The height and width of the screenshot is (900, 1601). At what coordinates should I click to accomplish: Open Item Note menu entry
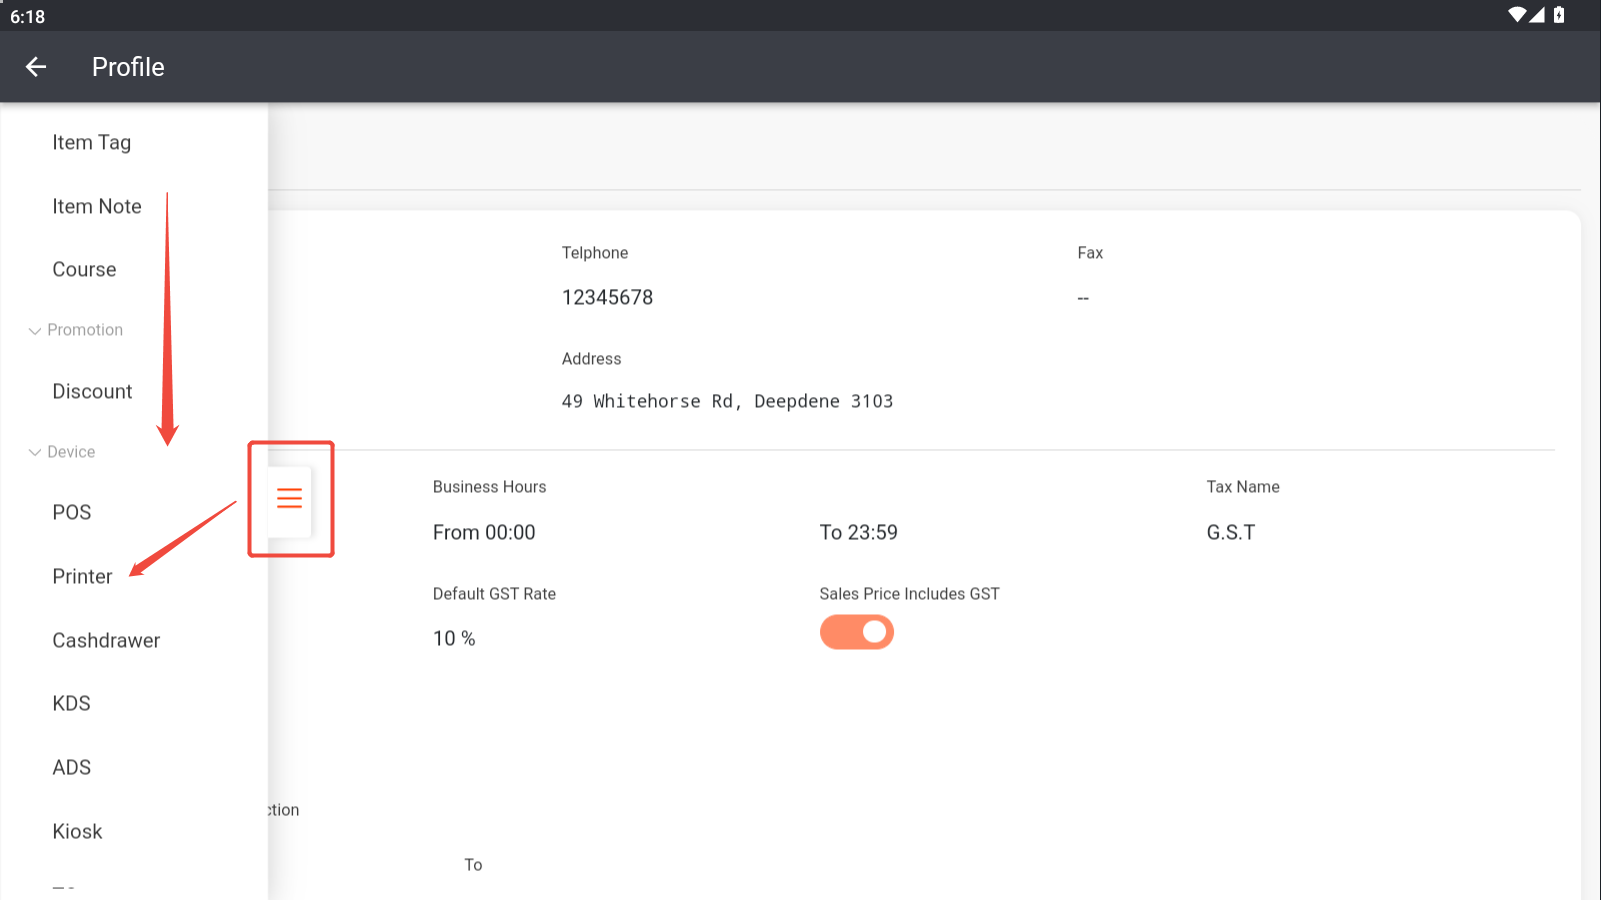click(x=97, y=206)
